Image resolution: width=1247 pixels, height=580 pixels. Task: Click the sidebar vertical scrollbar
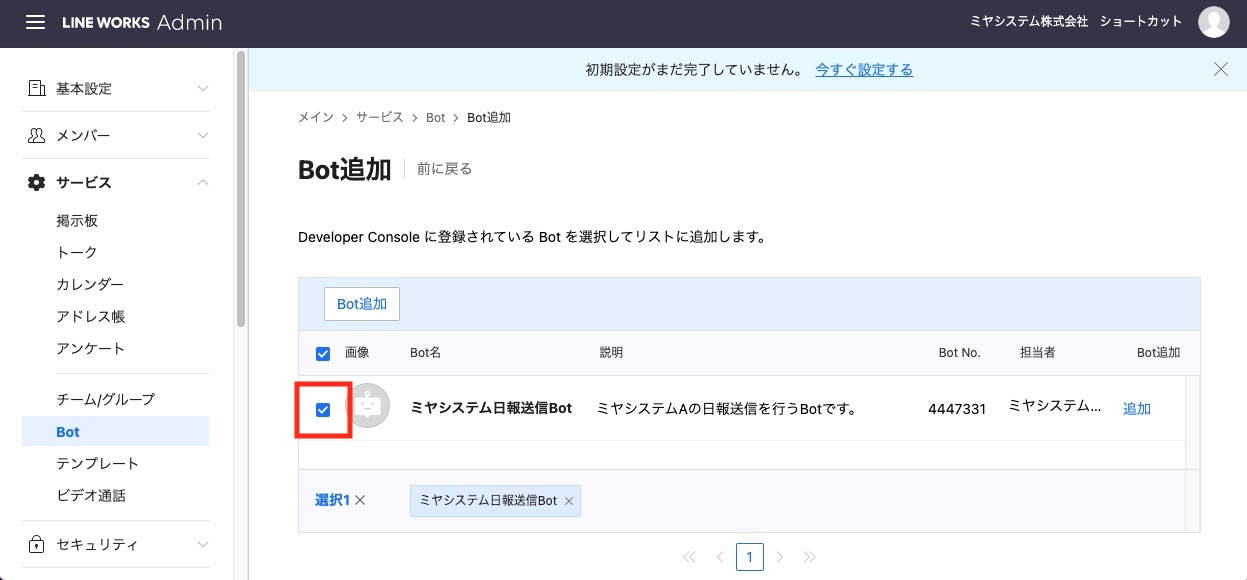[240, 190]
